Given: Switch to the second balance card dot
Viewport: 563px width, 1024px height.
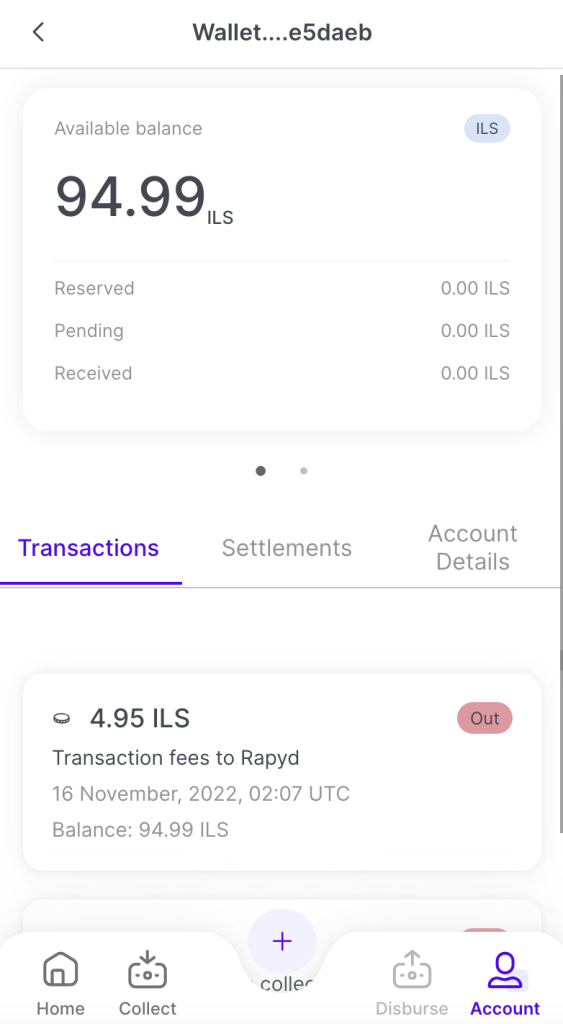Looking at the screenshot, I should [x=304, y=471].
